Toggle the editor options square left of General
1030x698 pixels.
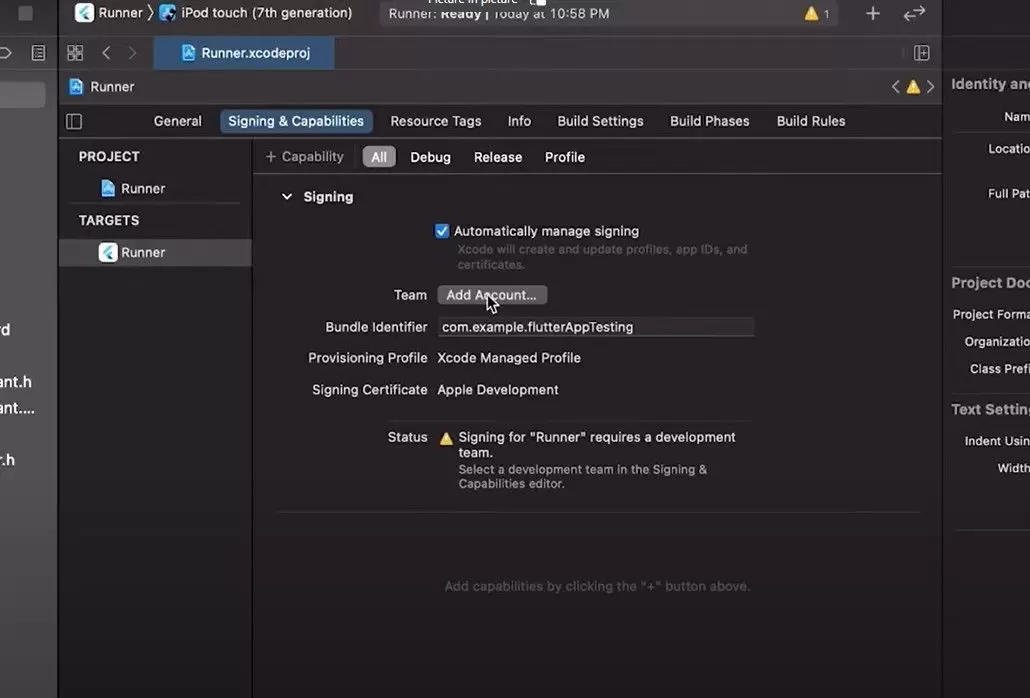pos(74,120)
